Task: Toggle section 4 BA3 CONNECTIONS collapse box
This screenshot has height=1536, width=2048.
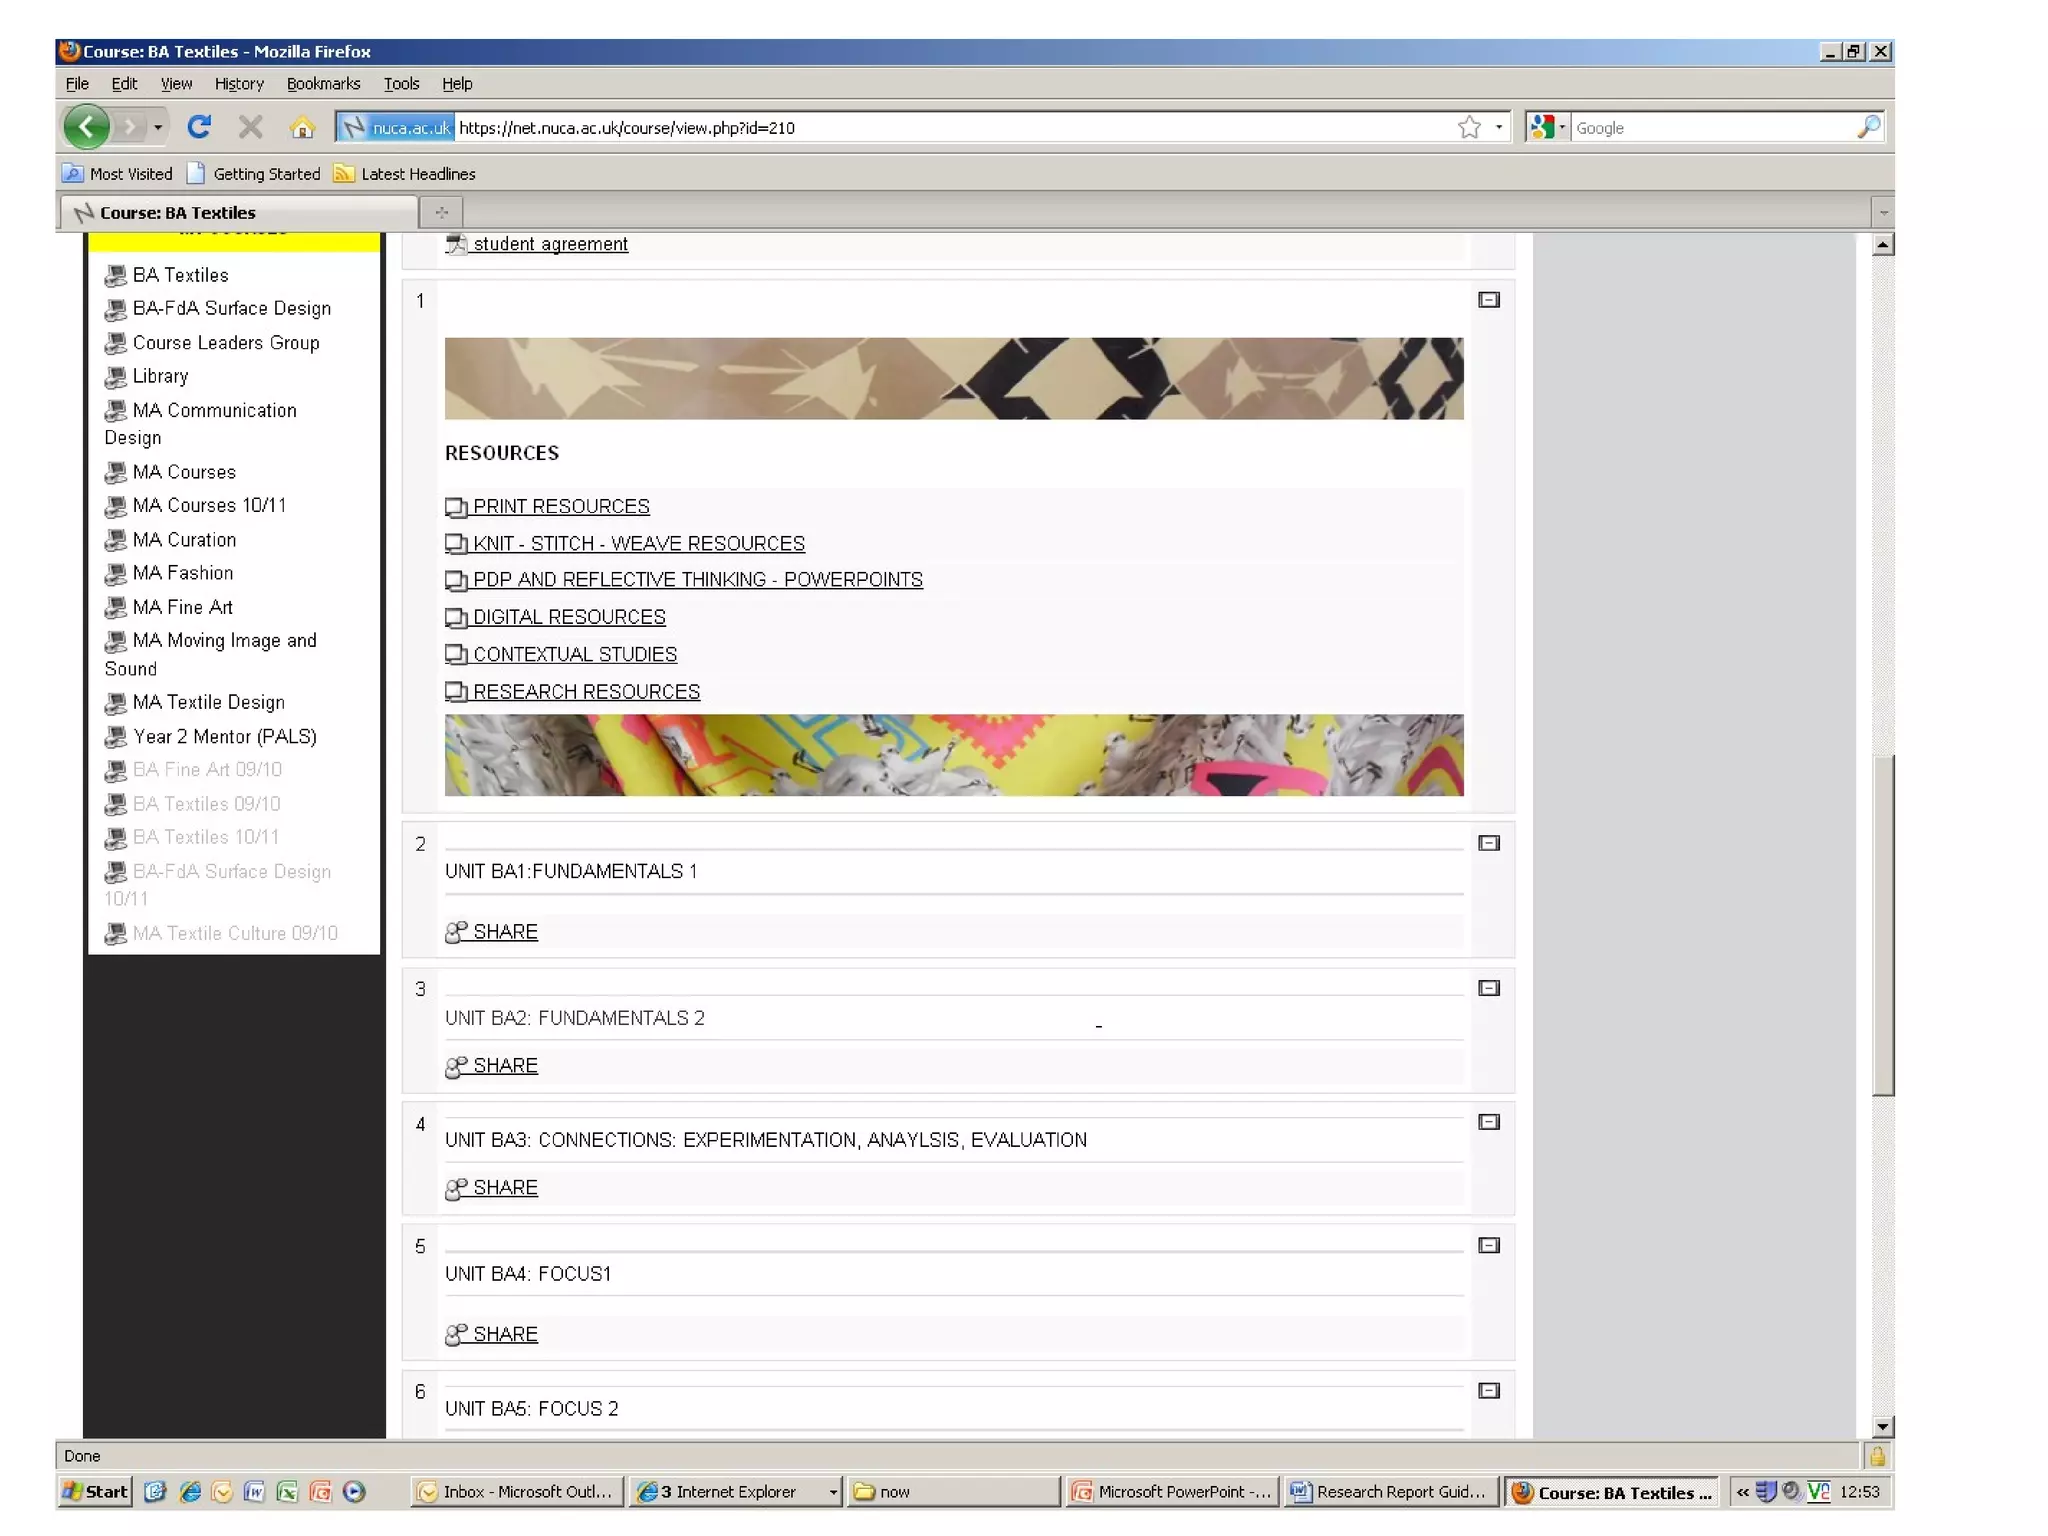Action: coord(1489,1122)
